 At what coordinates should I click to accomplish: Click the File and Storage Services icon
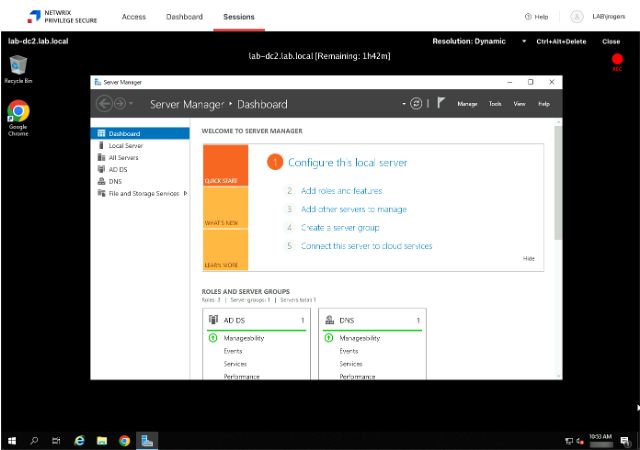tap(102, 193)
